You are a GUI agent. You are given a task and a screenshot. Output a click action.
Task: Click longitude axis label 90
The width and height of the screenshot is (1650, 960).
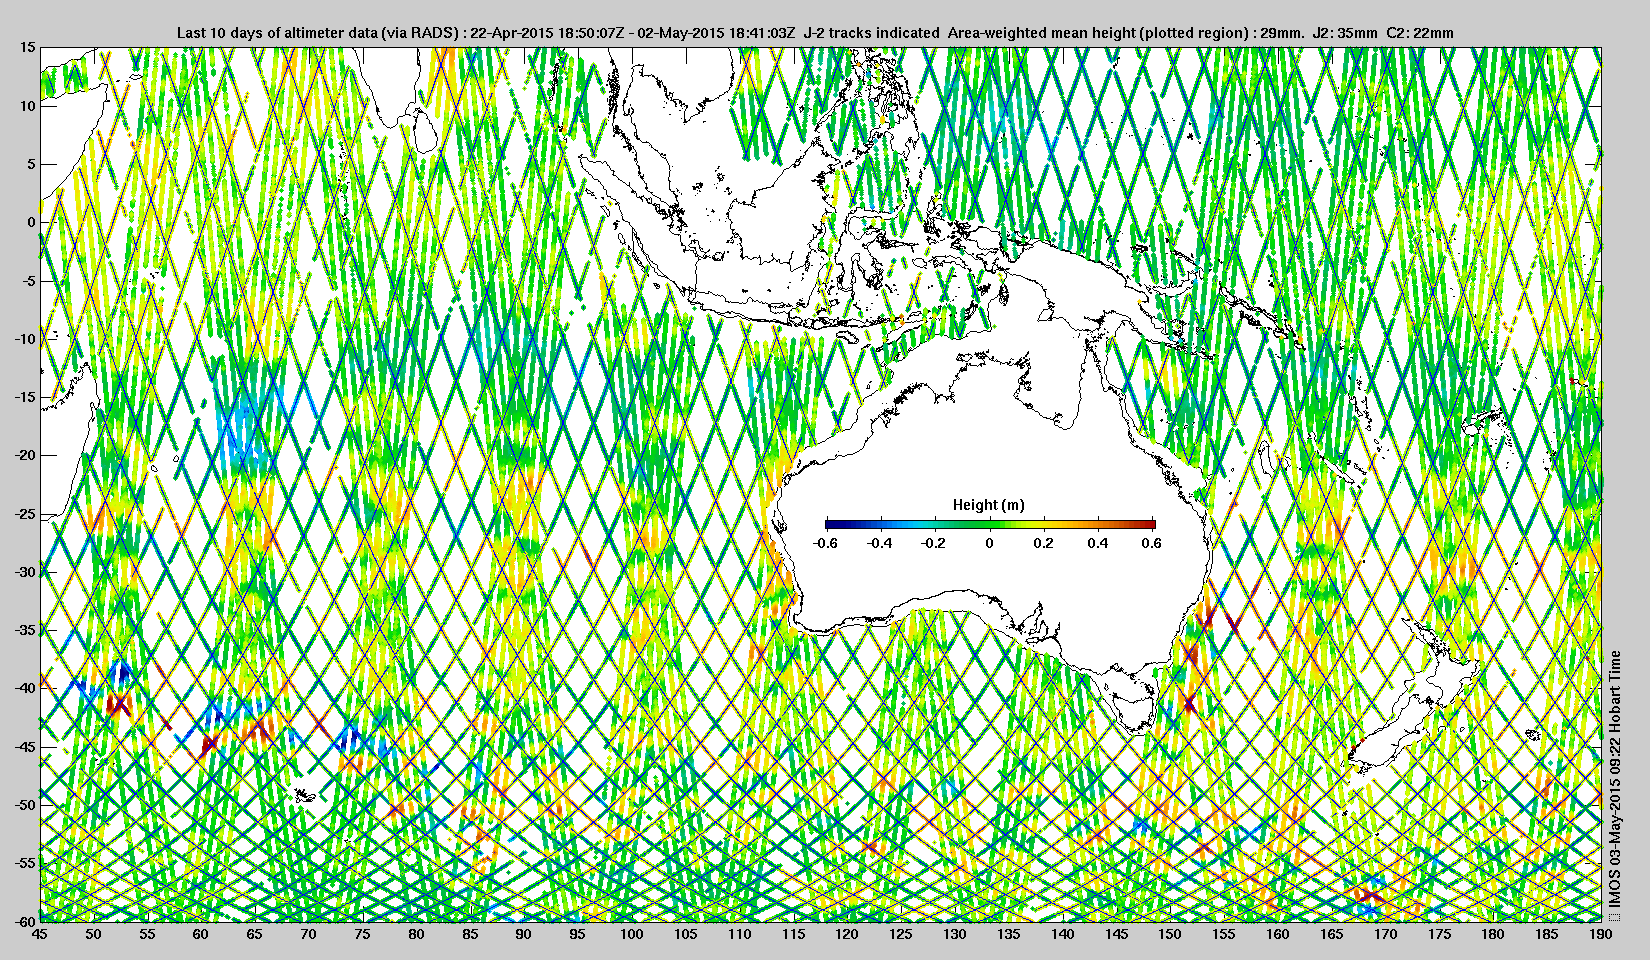click(x=524, y=934)
